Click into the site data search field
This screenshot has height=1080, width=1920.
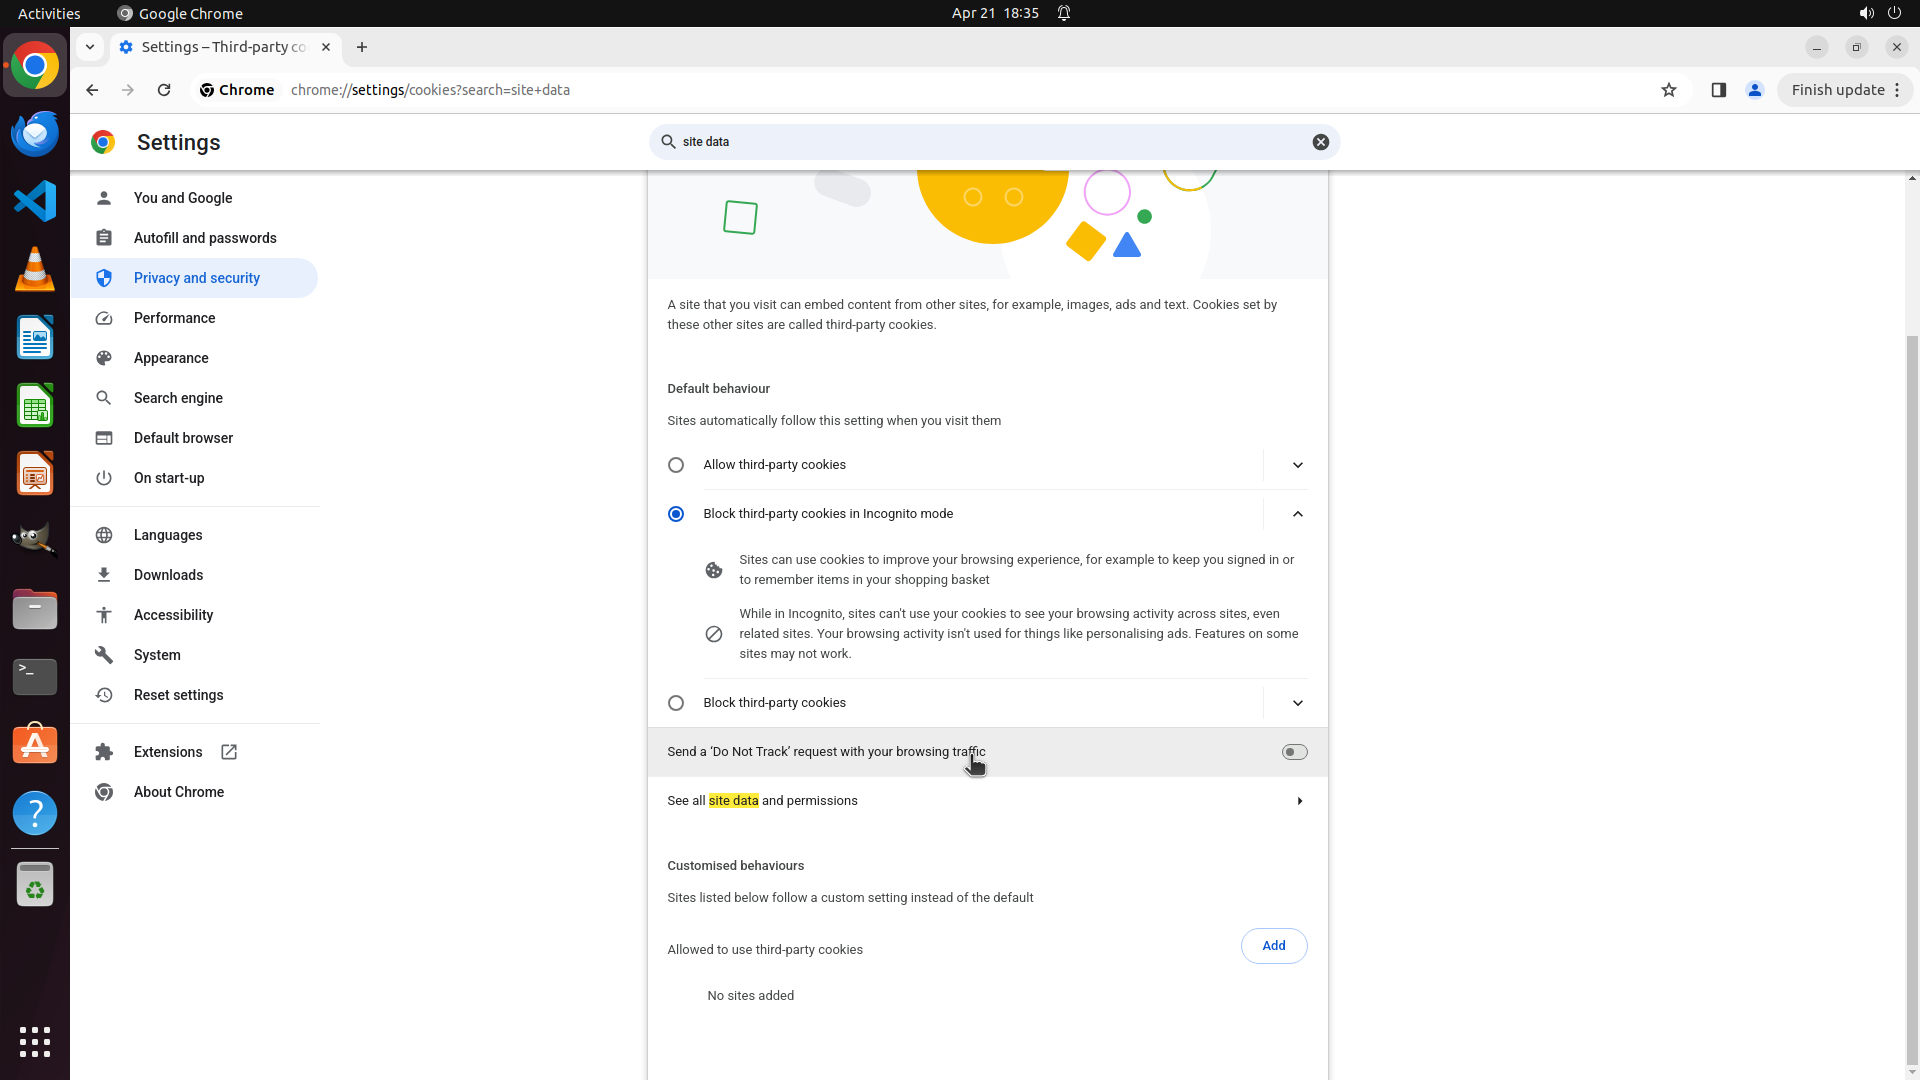tap(990, 142)
